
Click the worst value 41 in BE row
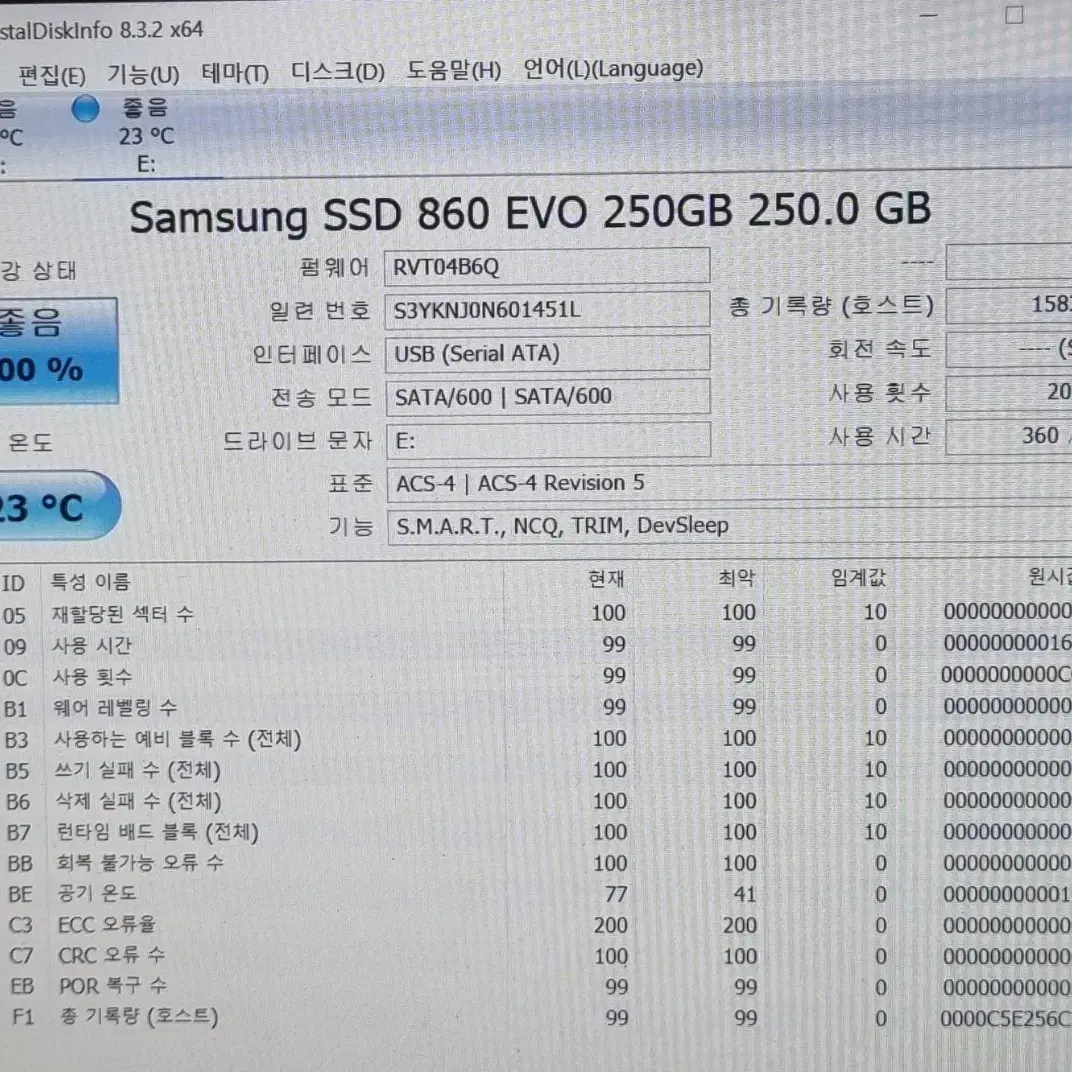point(745,894)
